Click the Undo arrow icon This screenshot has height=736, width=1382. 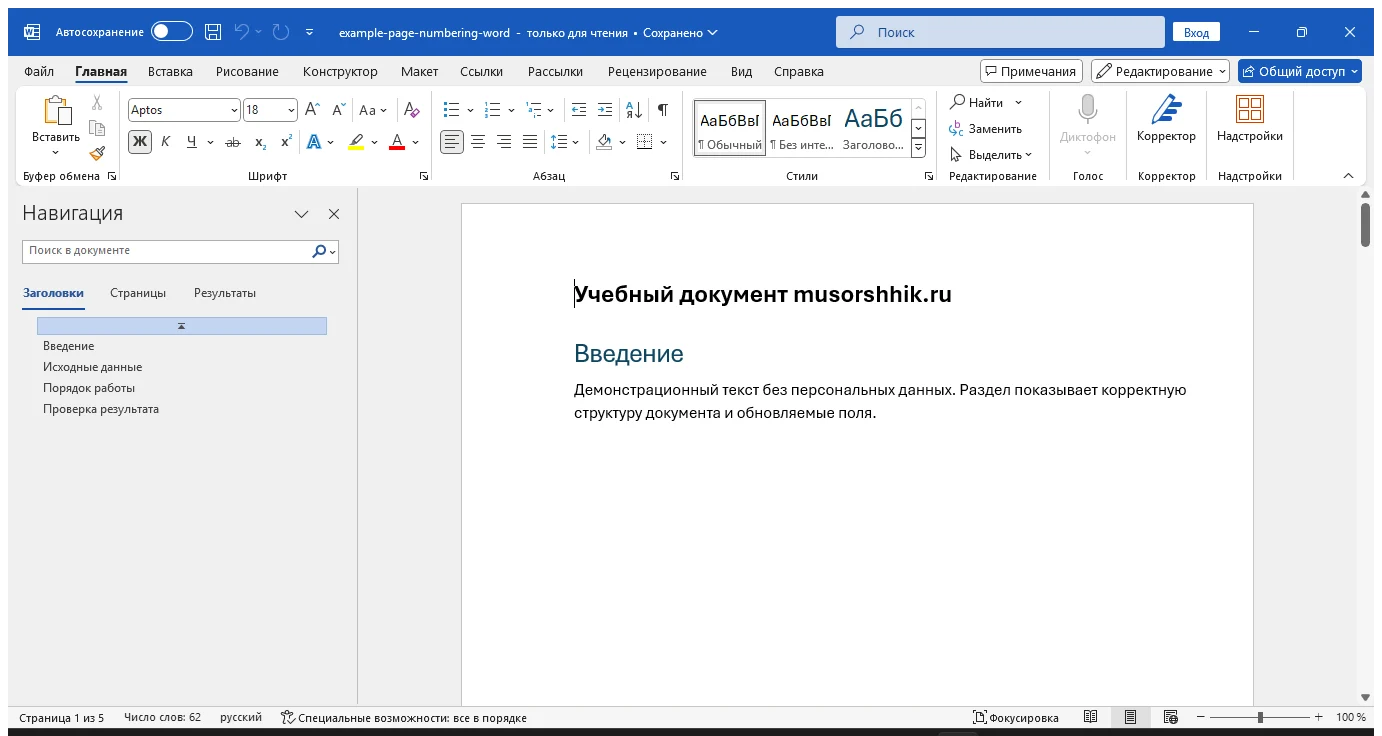pyautogui.click(x=242, y=32)
